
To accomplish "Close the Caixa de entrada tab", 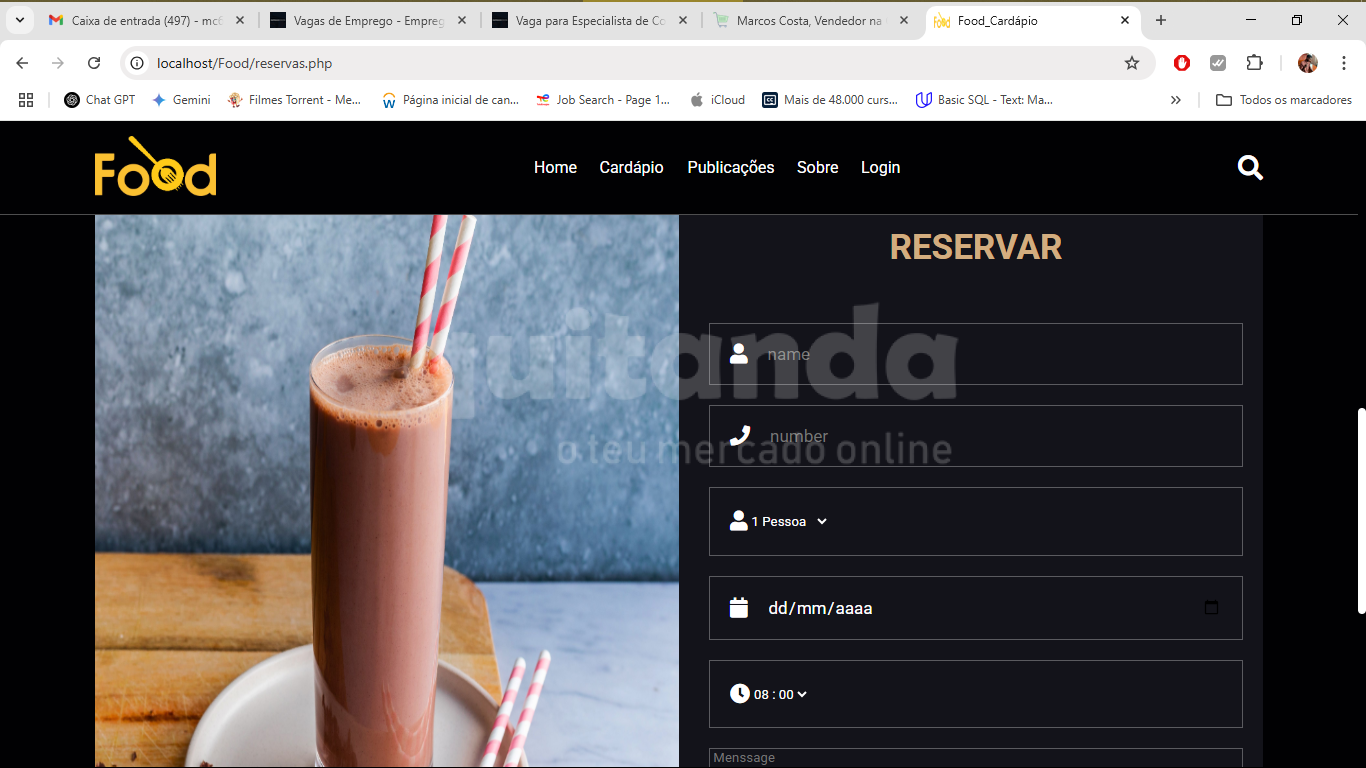I will (240, 20).
